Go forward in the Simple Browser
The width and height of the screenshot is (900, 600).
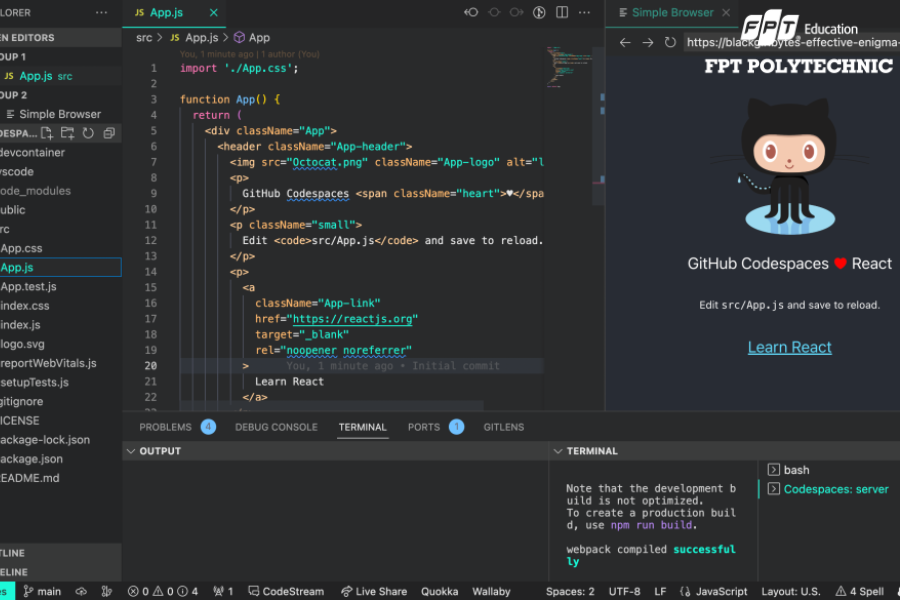pos(647,42)
